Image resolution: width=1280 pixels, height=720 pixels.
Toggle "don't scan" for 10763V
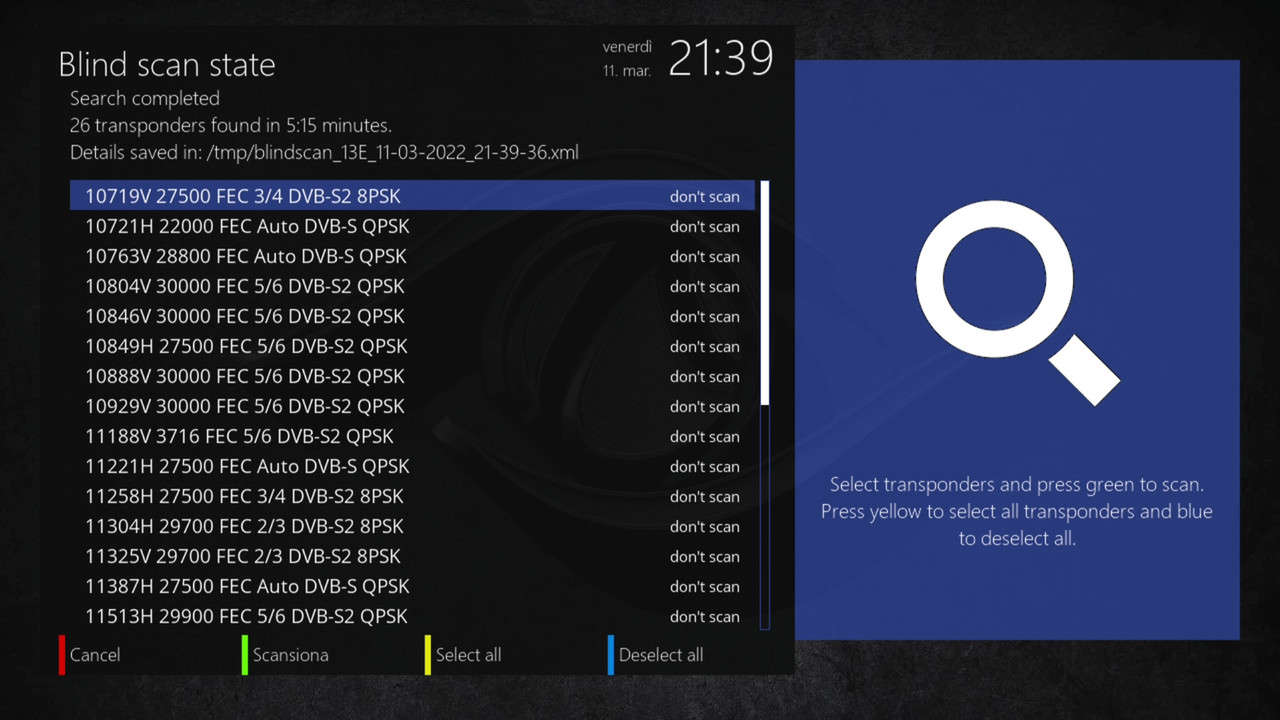click(705, 257)
